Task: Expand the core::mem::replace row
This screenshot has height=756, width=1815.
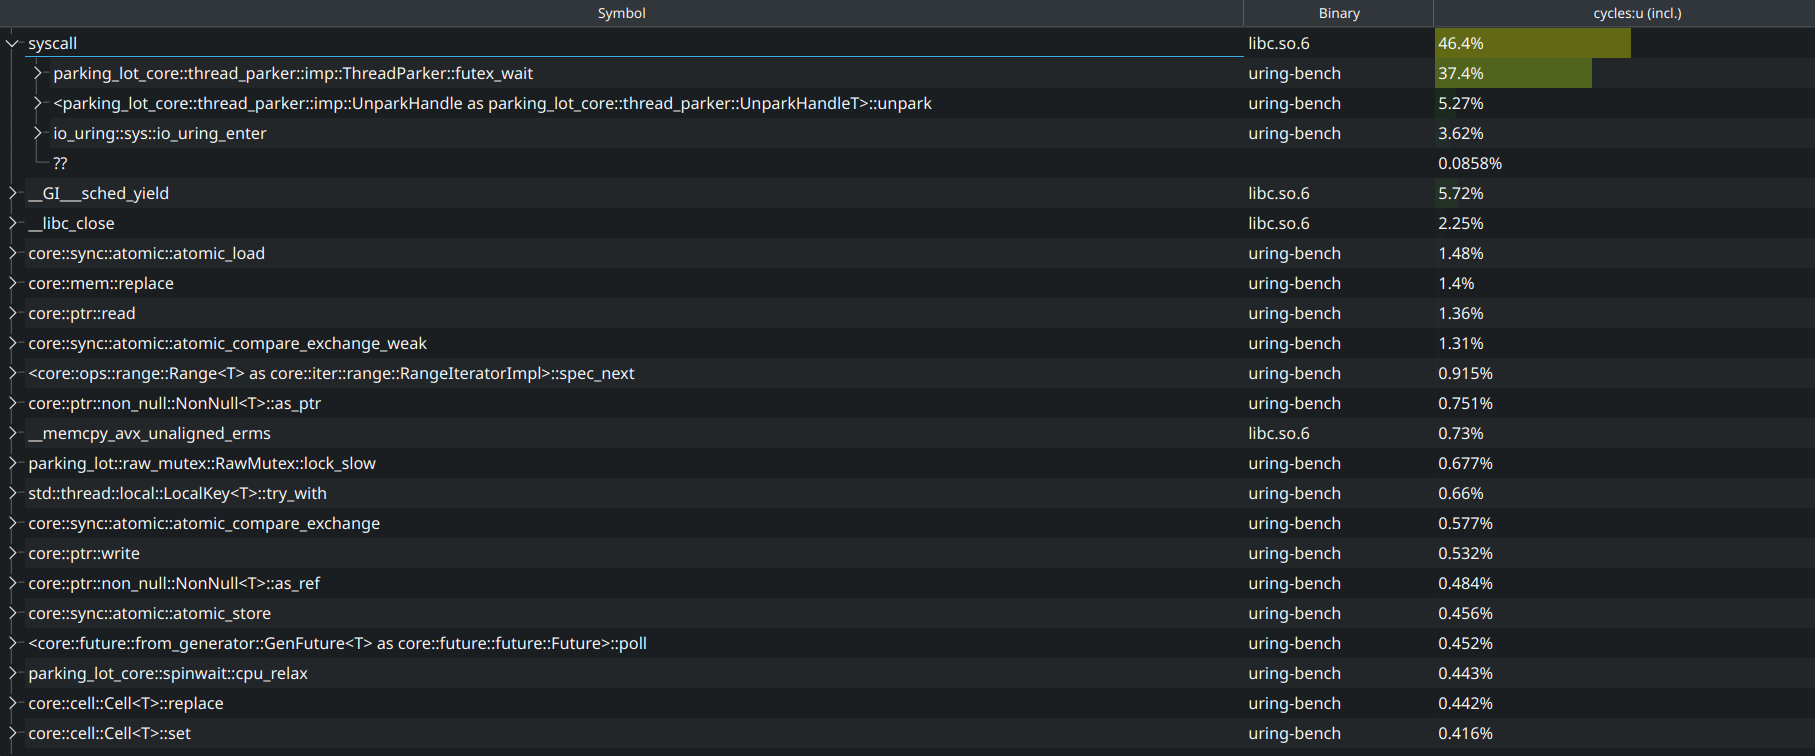Action: pos(12,283)
